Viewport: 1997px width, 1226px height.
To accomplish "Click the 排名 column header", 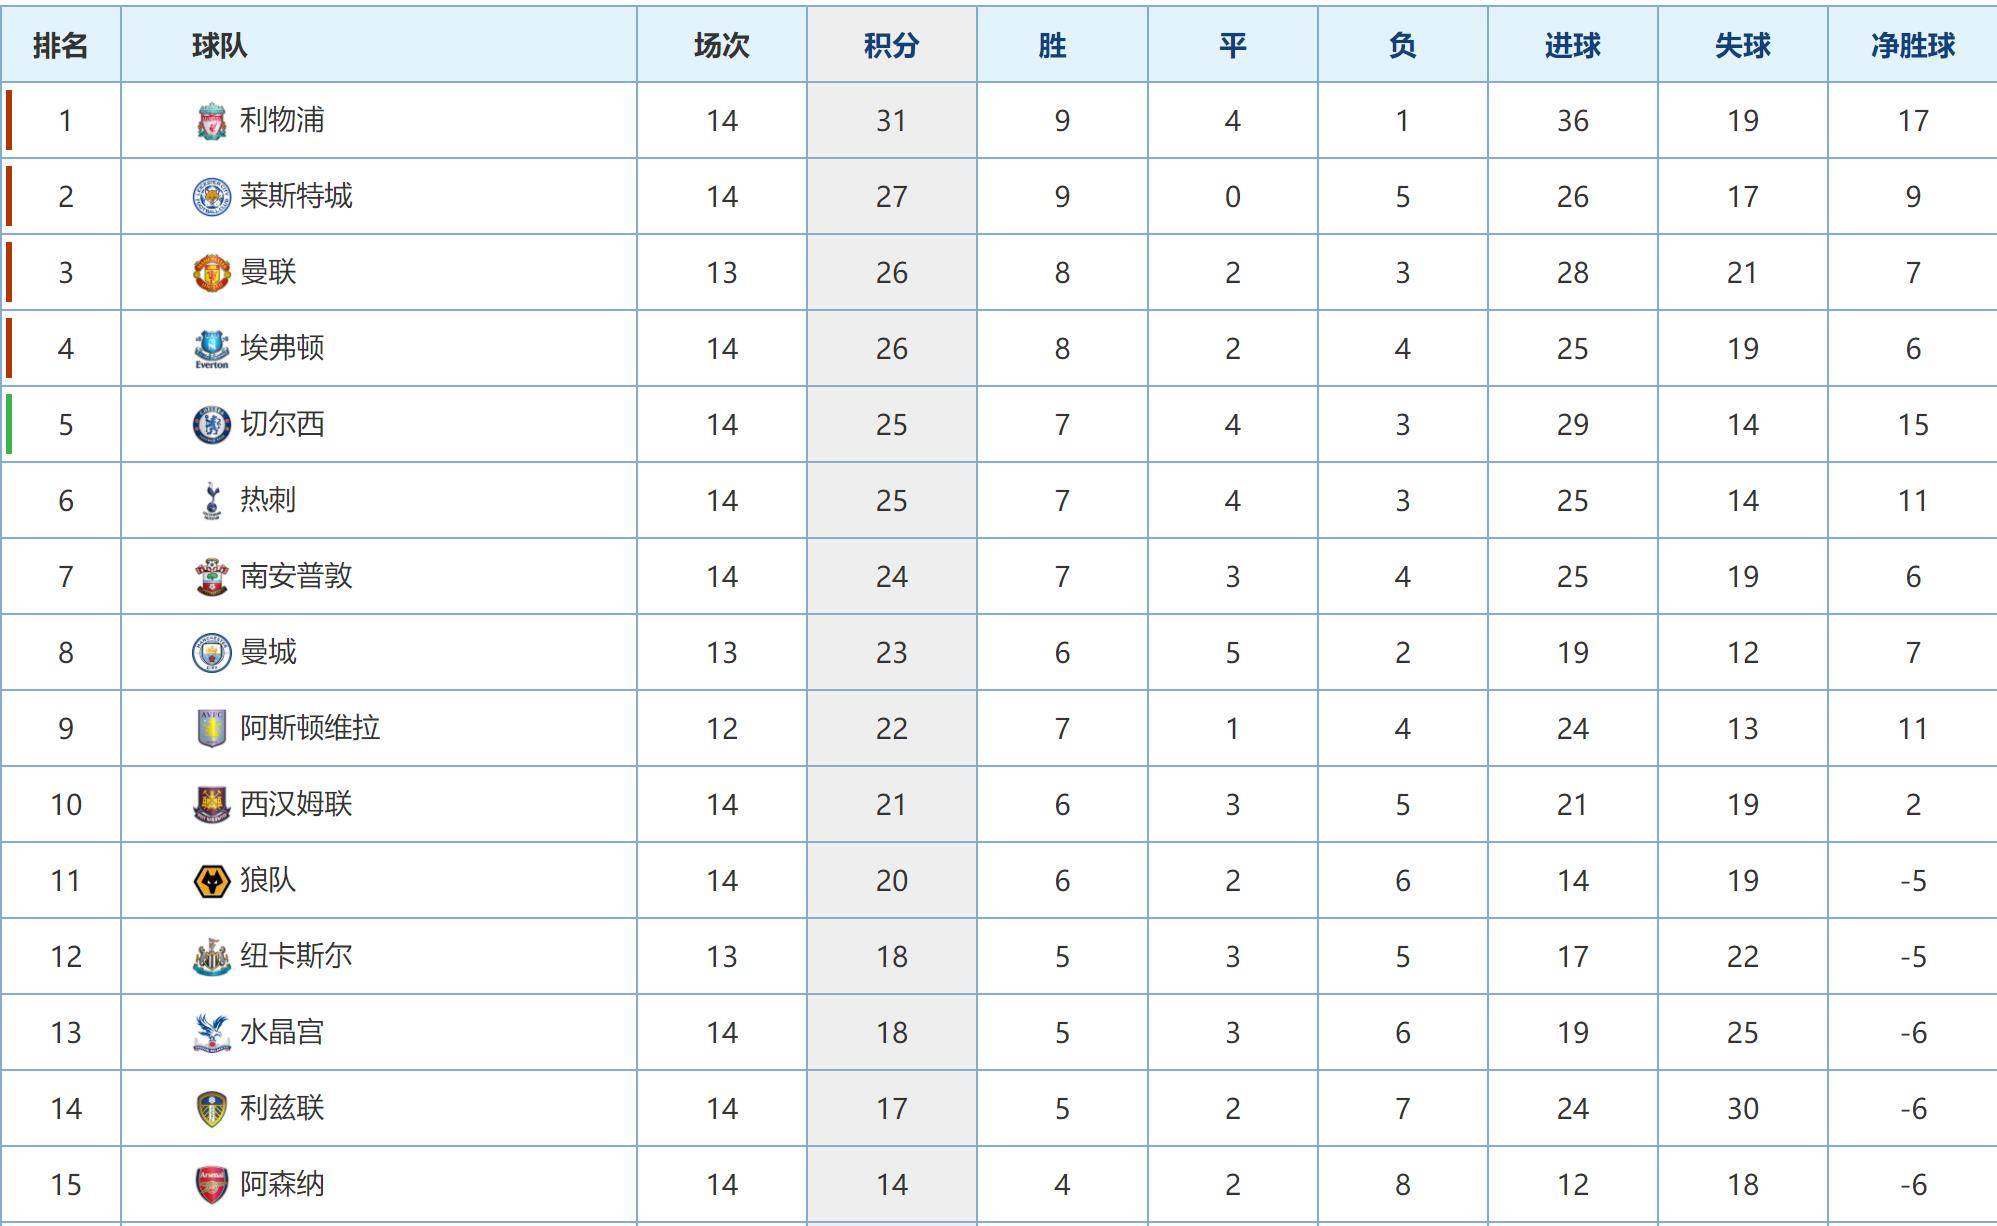I will (61, 45).
